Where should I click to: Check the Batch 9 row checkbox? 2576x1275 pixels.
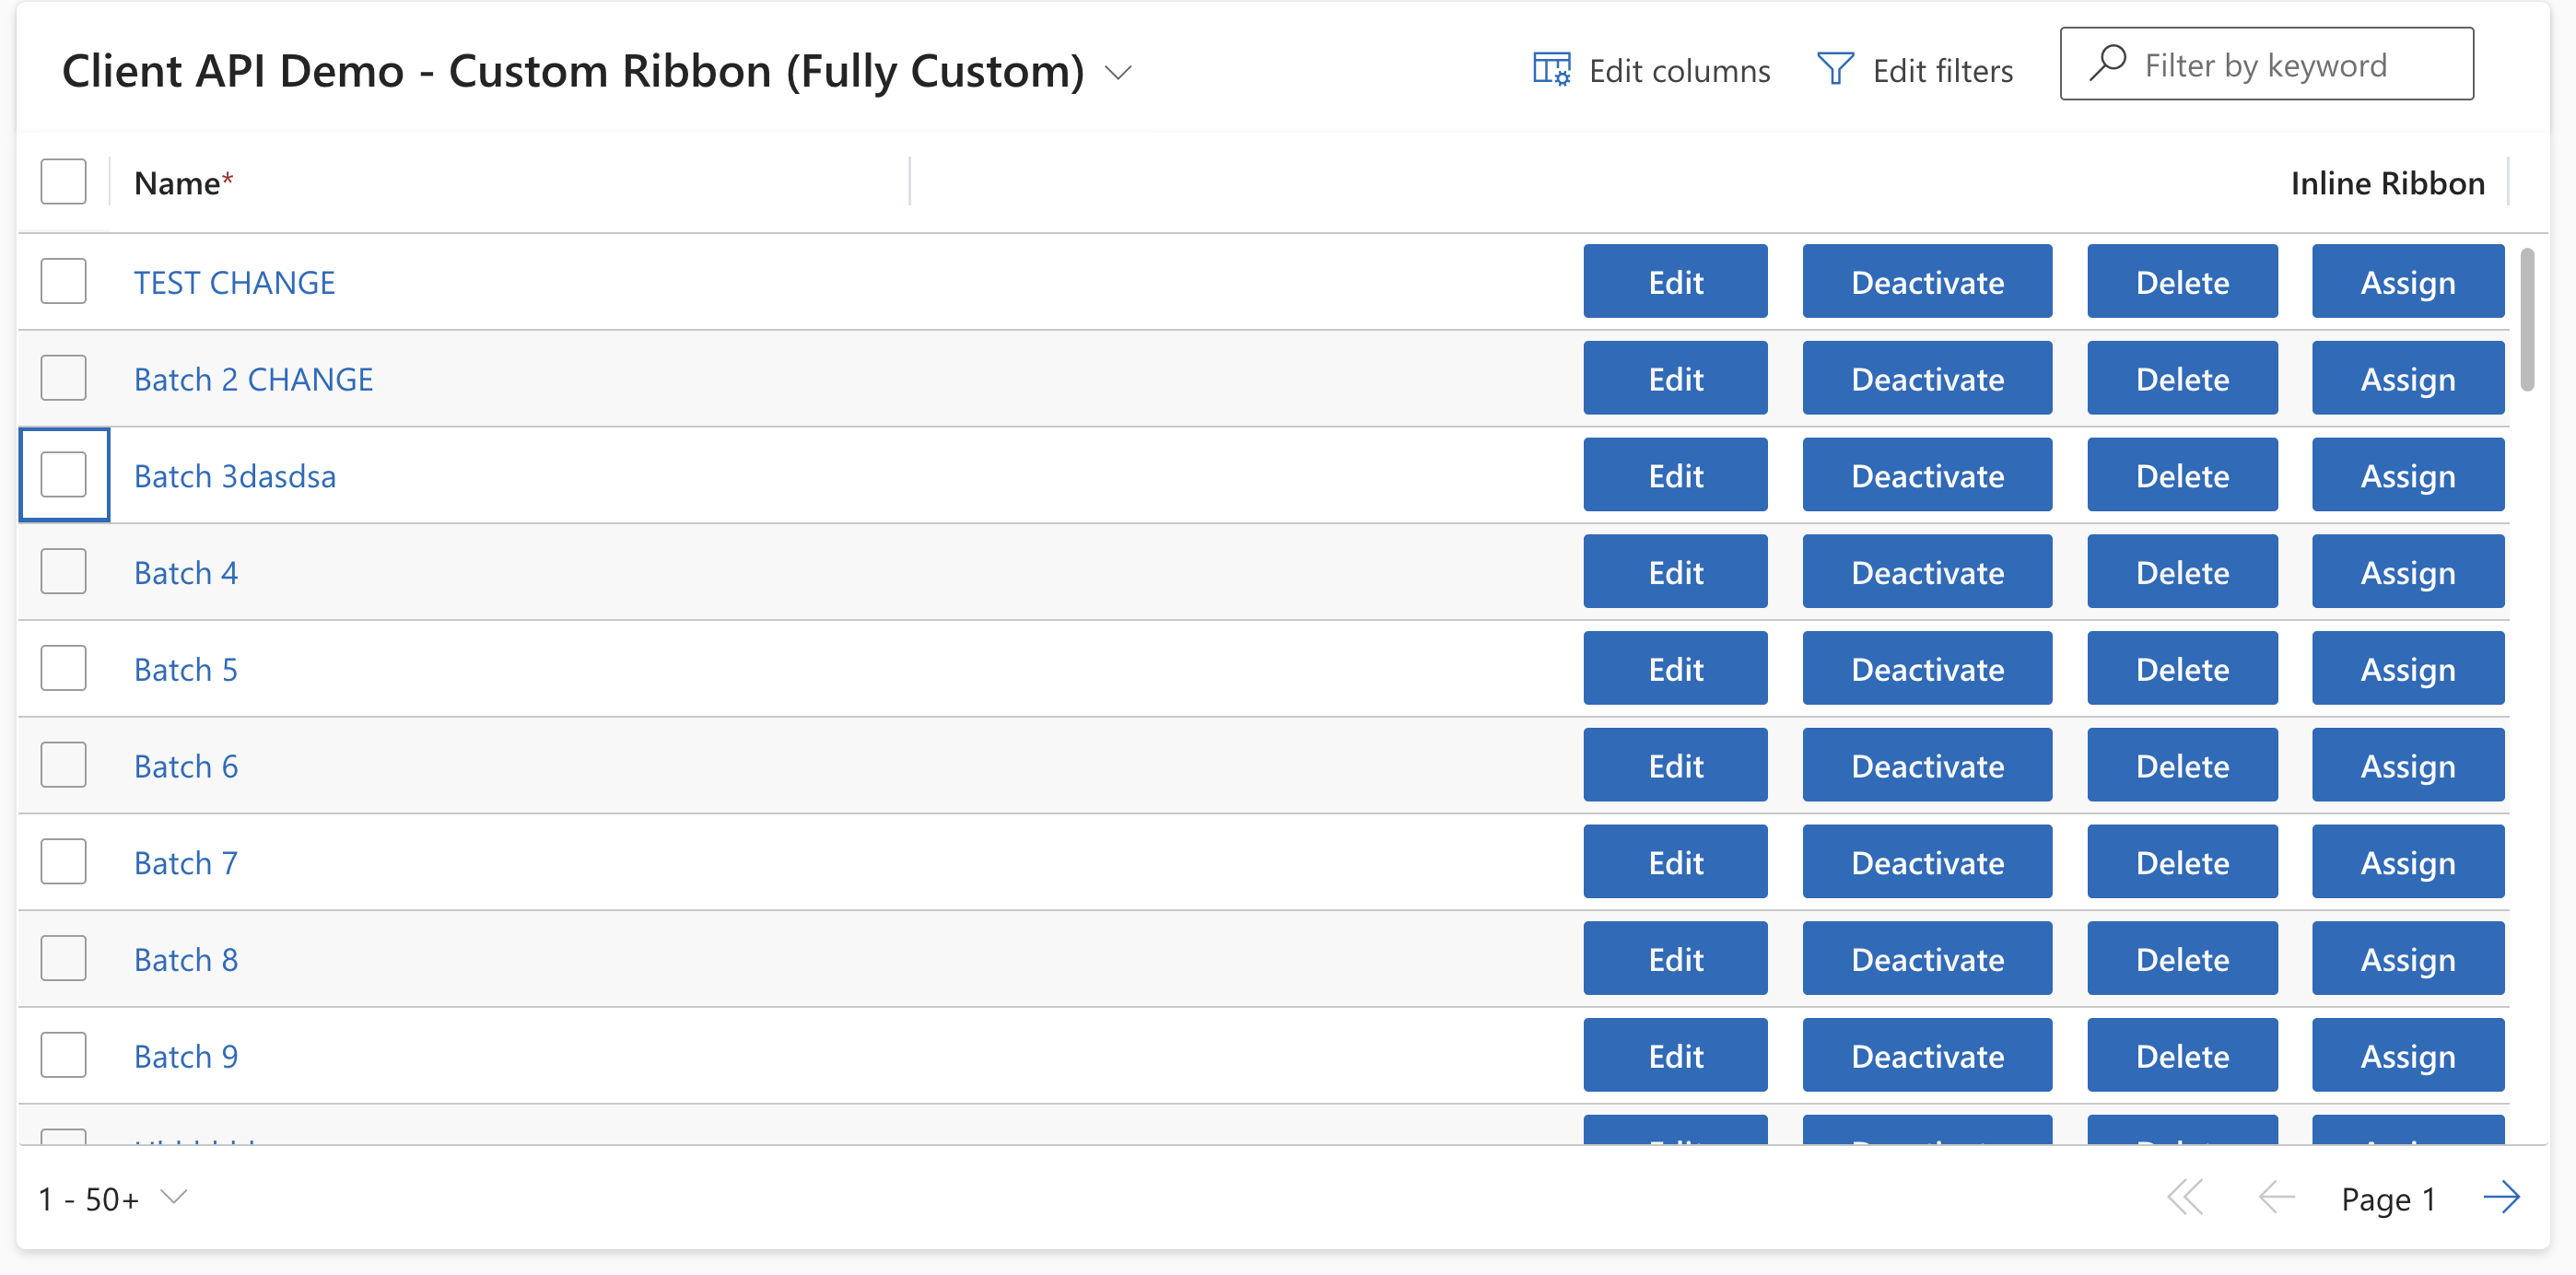point(63,1054)
